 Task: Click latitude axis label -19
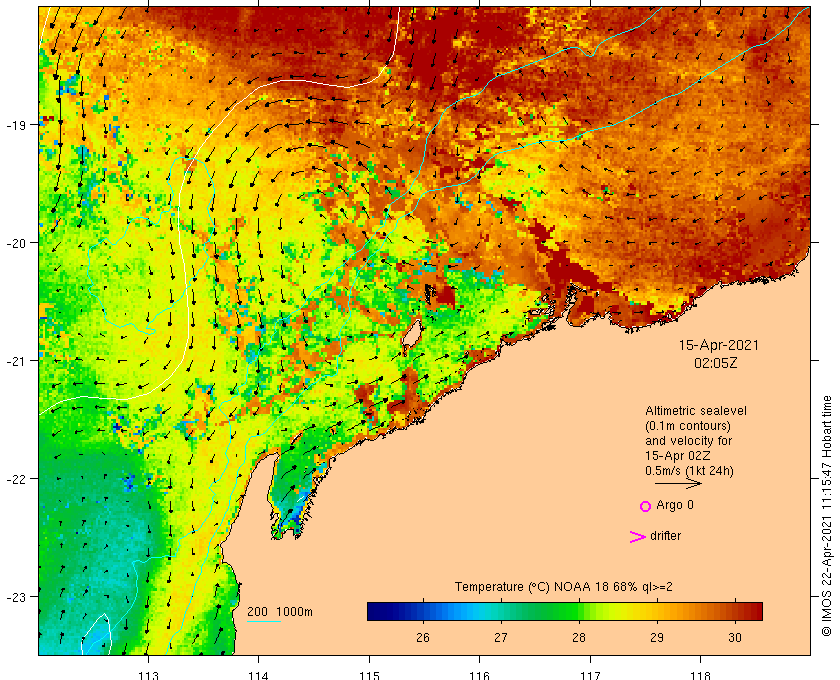click(x=16, y=125)
